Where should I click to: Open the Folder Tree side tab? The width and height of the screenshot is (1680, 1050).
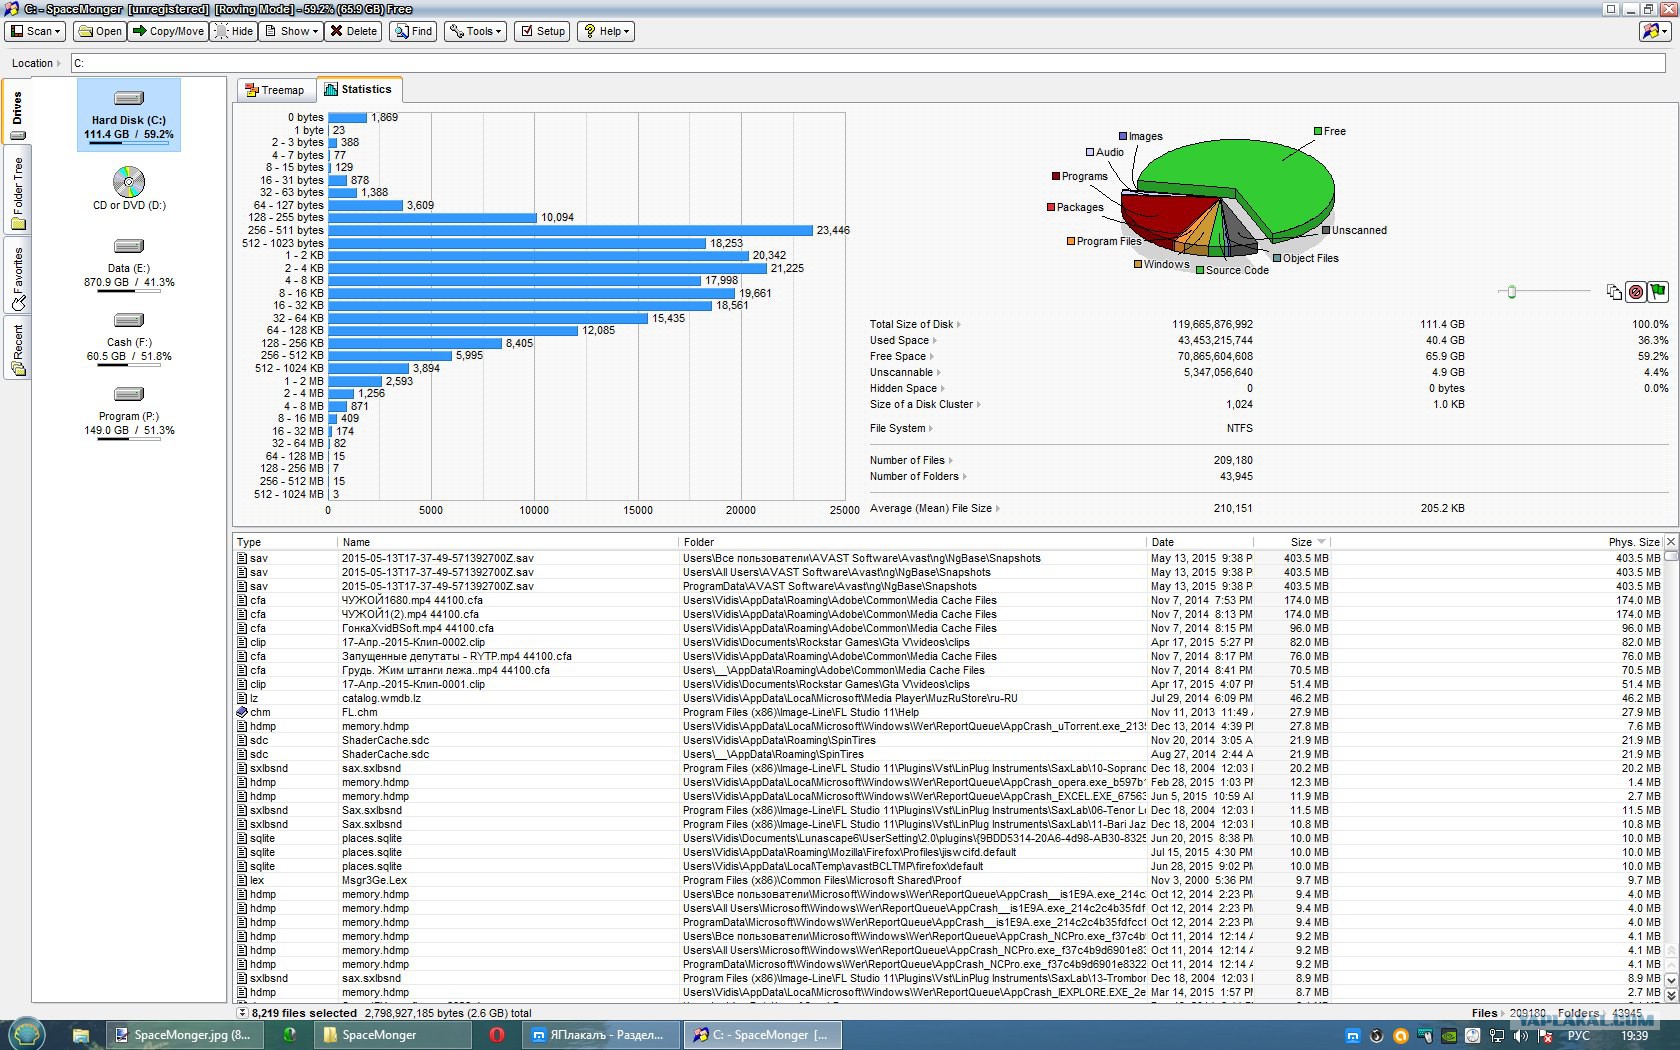(17, 190)
